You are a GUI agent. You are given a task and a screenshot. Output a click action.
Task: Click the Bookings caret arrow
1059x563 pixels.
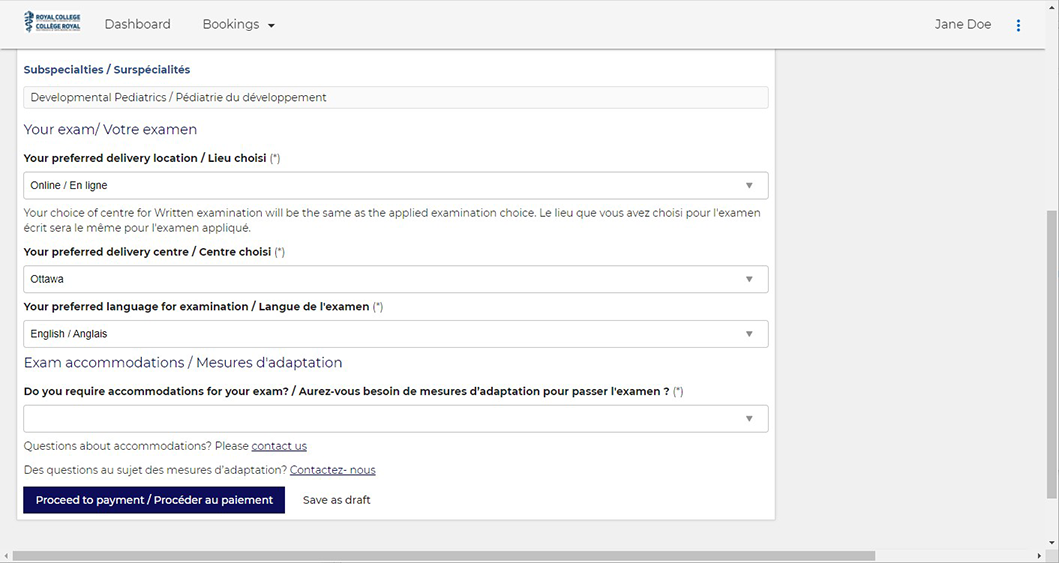click(x=272, y=26)
